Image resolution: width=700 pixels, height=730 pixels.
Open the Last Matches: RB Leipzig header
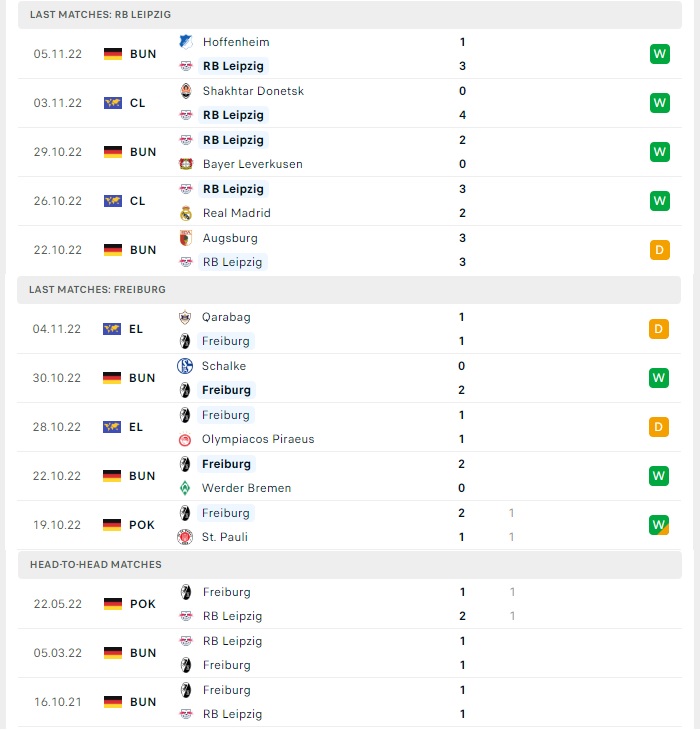[x=350, y=14]
